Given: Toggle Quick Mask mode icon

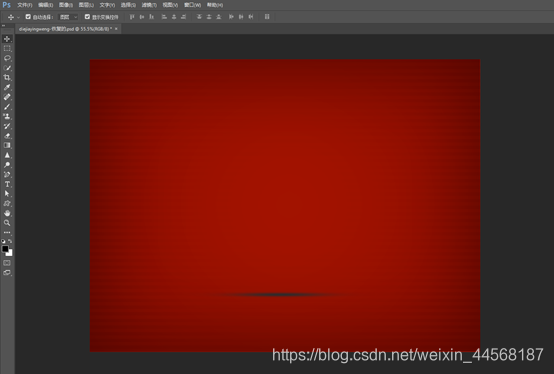Looking at the screenshot, I should [7, 263].
